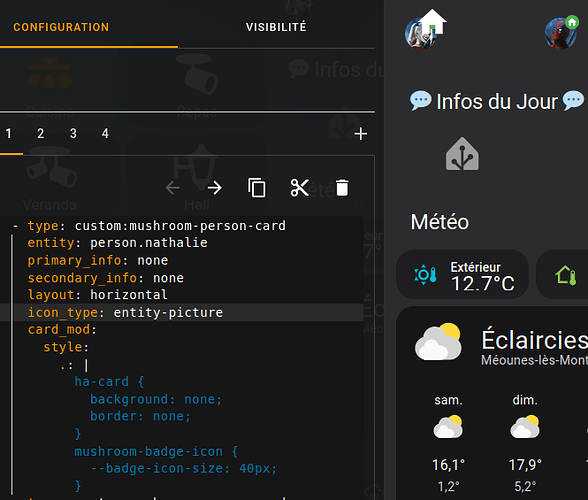Screen dimensions: 588x500
Task: Click the Deadpool person avatar
Action: point(561,33)
